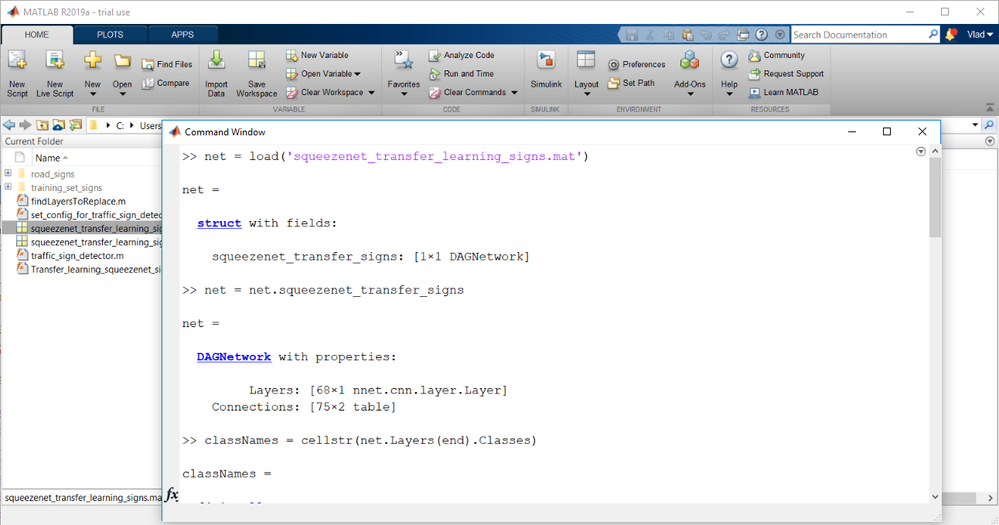Click Compare files
Viewport: 999px width, 525px height.
click(x=166, y=83)
